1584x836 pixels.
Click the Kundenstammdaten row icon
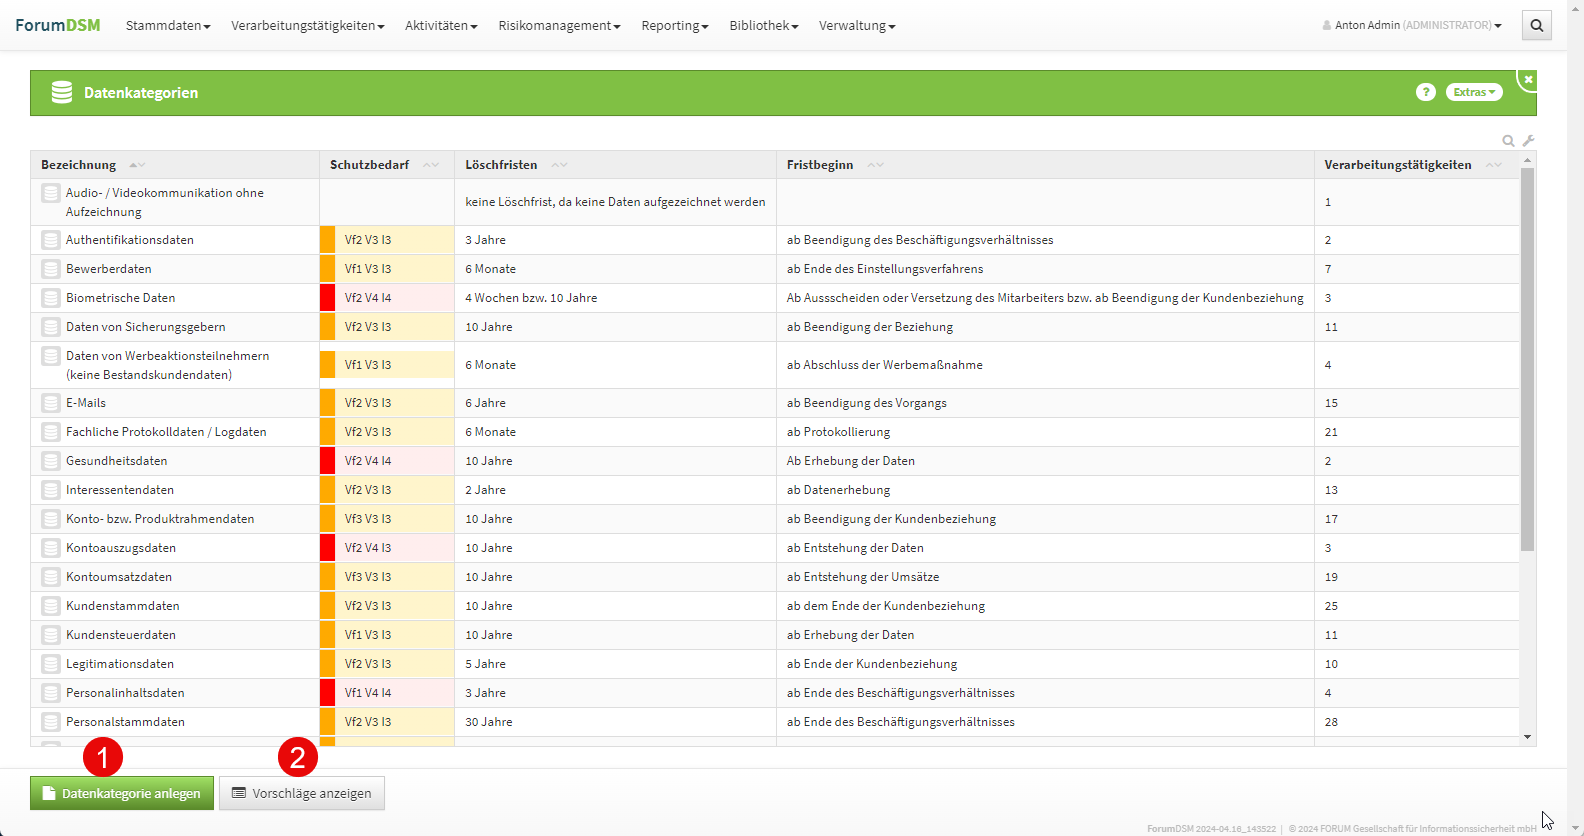click(51, 606)
